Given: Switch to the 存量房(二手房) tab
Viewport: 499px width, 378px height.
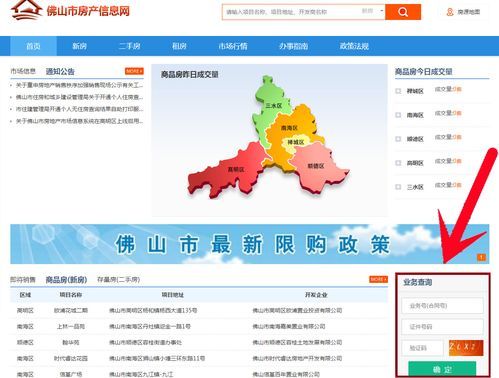Looking at the screenshot, I should tap(118, 279).
